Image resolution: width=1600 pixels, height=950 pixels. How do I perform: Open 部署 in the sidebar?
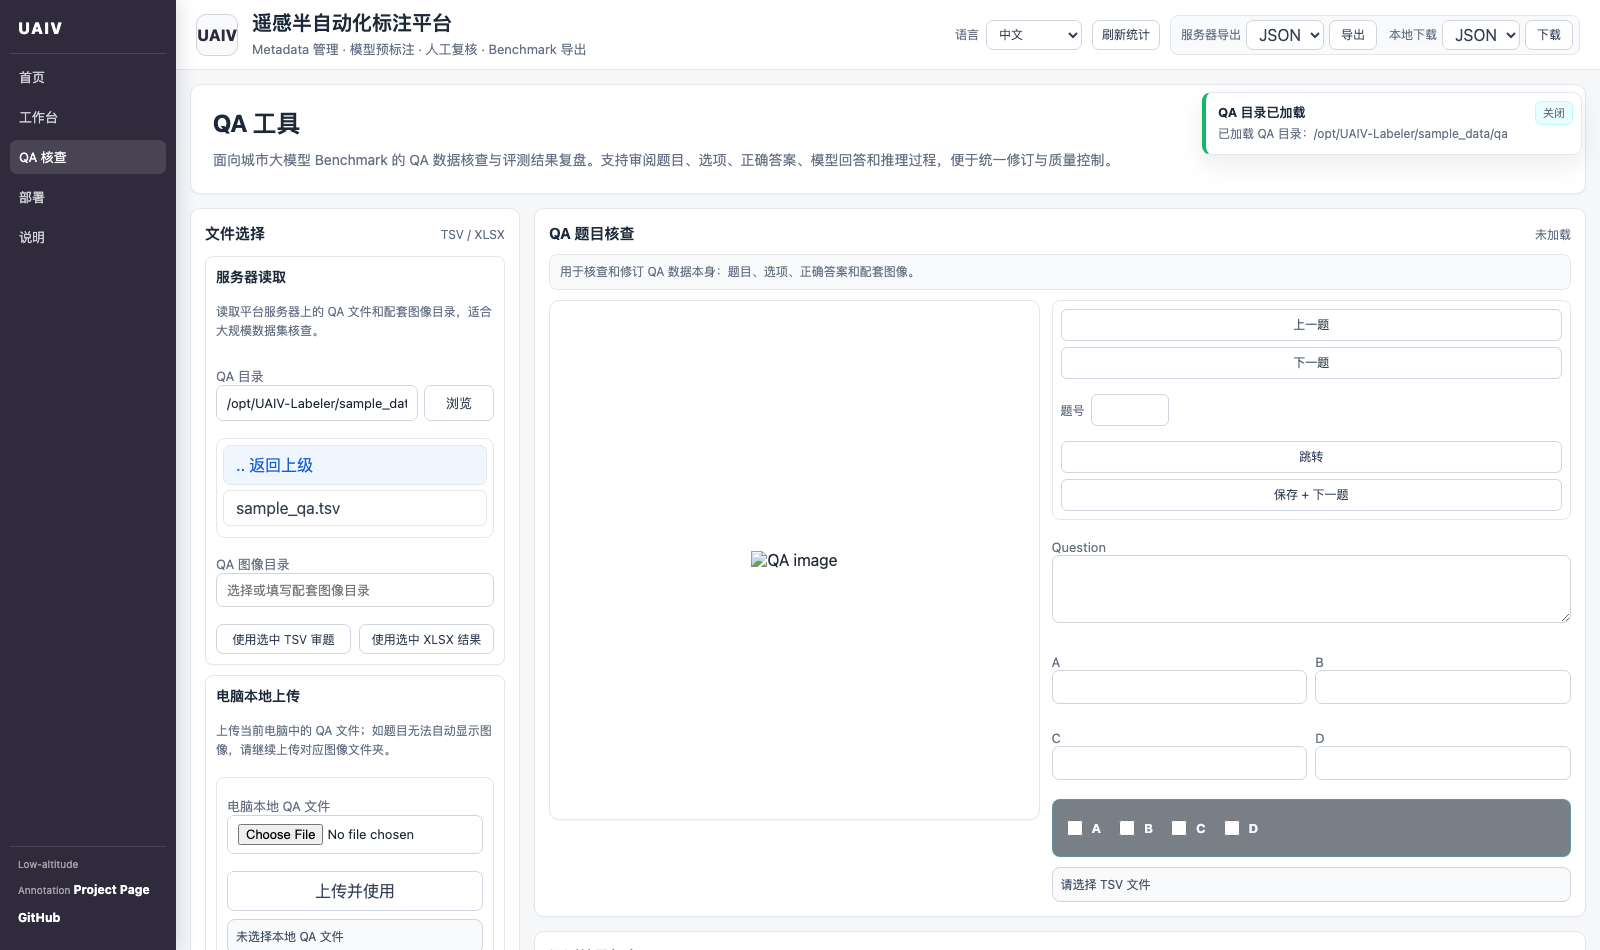(88, 197)
